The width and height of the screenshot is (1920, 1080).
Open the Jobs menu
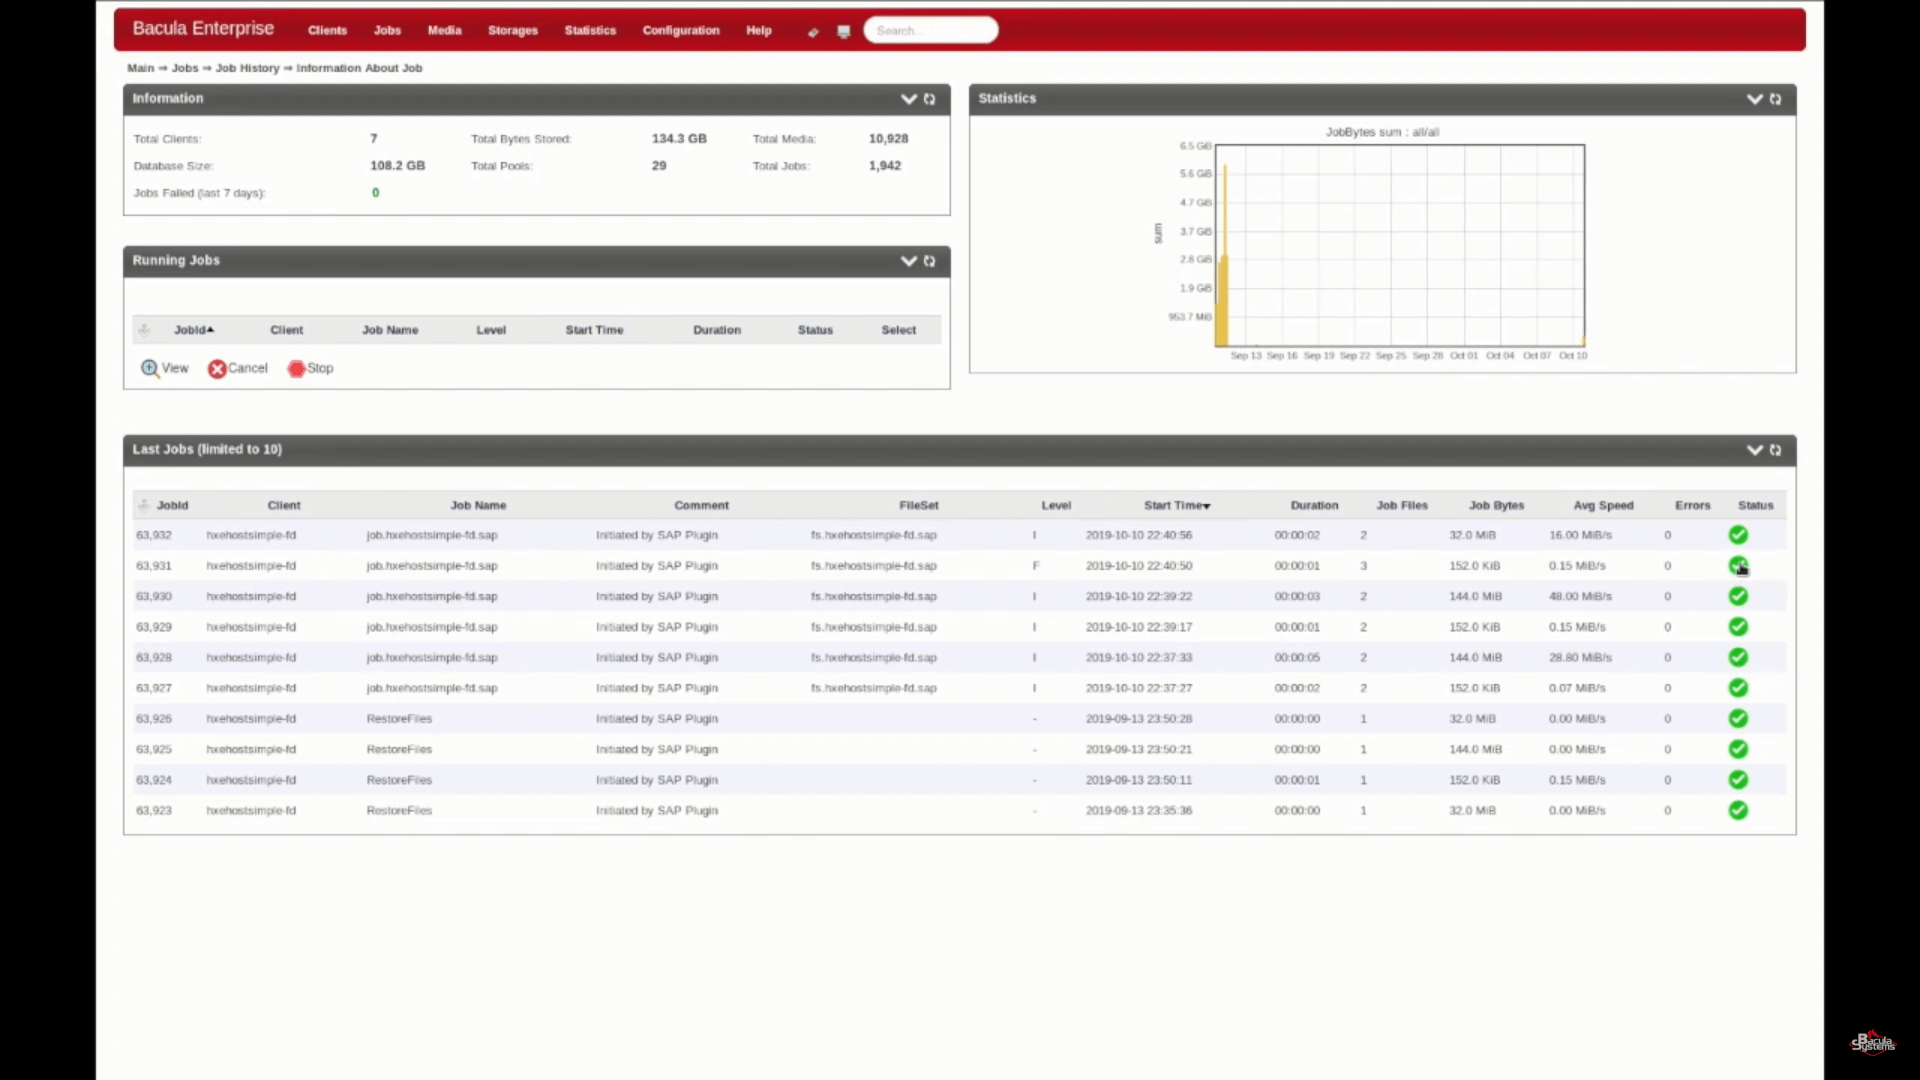[387, 31]
